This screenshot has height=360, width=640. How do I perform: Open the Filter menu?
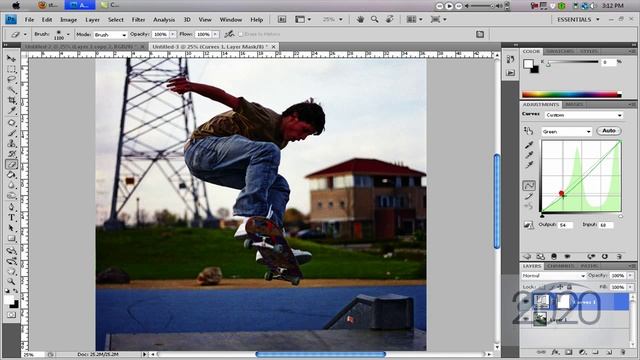point(138,19)
